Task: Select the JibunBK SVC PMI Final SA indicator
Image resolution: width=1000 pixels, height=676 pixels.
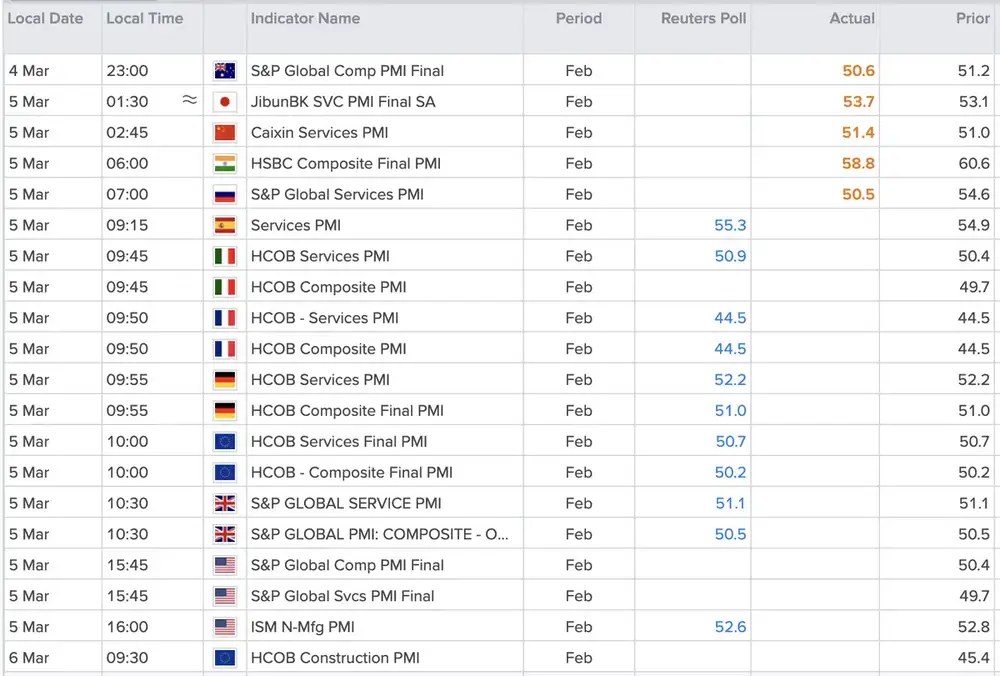Action: pos(343,102)
